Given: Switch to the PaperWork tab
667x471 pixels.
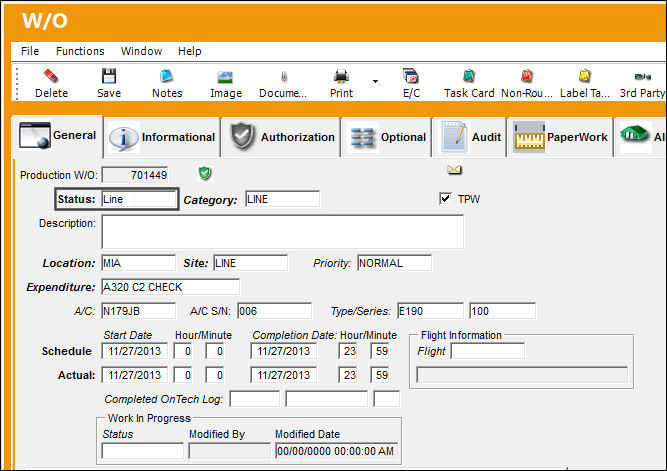Looking at the screenshot, I should click(x=560, y=137).
